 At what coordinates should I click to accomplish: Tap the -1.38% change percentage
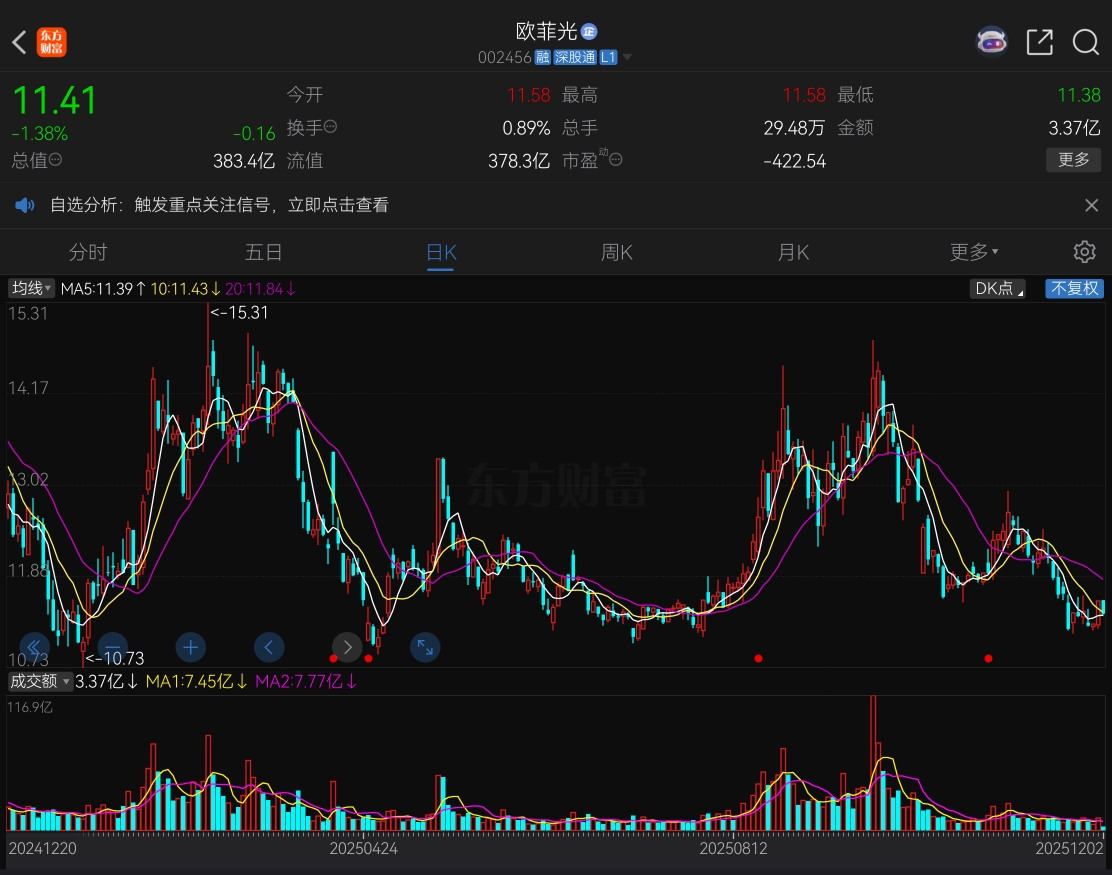pos(40,133)
